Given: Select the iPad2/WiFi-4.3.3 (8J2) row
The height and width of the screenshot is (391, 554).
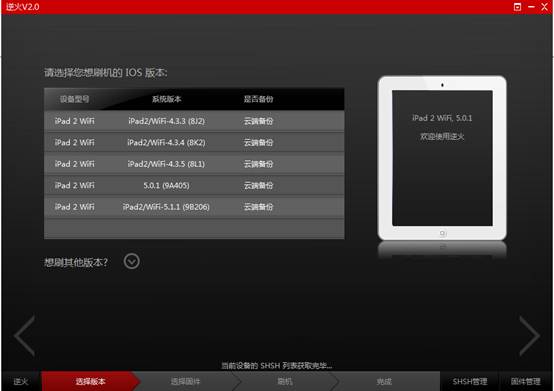Looking at the screenshot, I should [x=194, y=121].
